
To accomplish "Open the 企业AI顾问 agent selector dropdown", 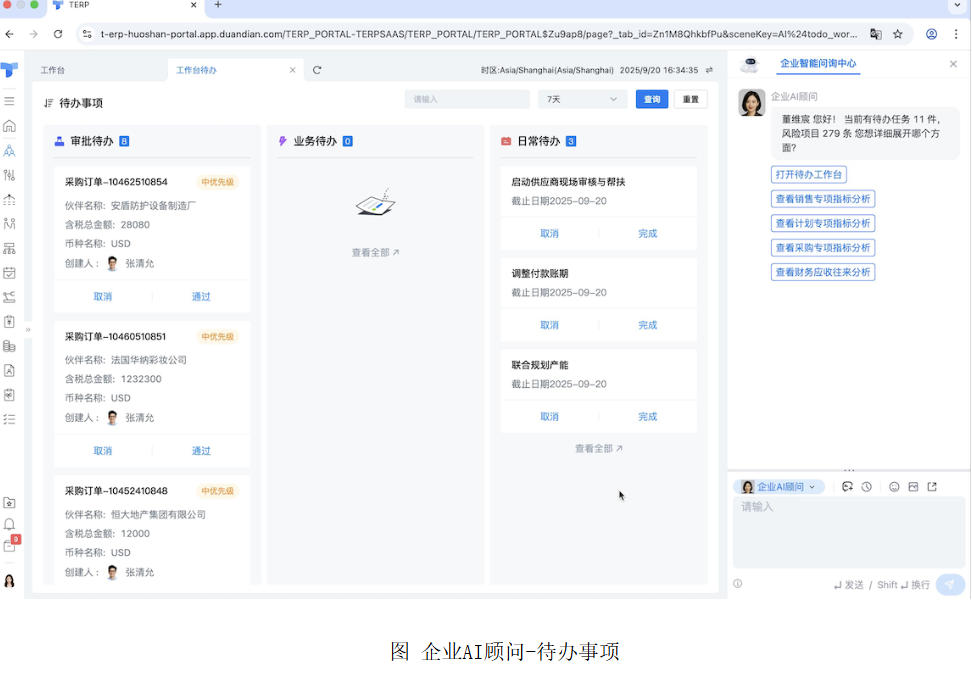I will point(779,487).
